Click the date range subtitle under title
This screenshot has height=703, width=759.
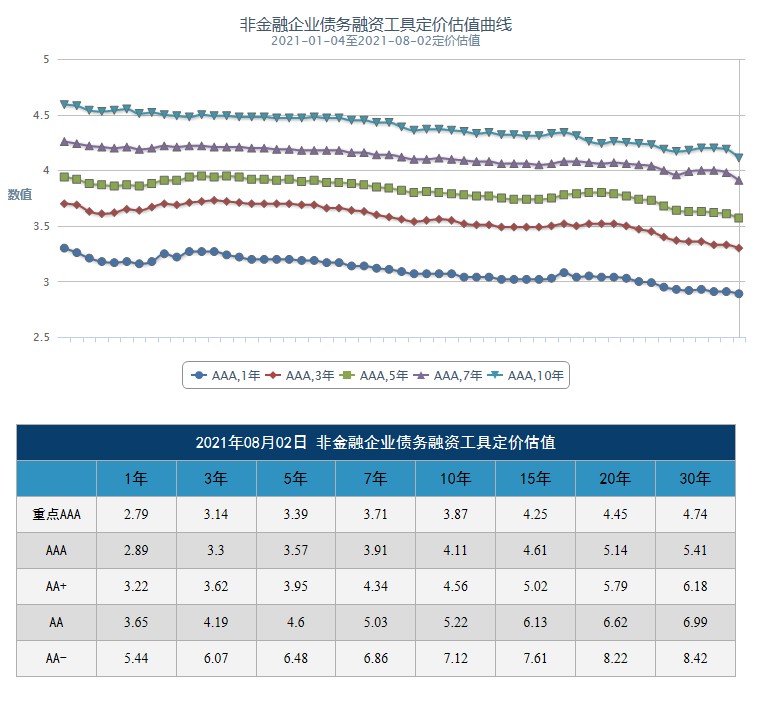(x=375, y=41)
